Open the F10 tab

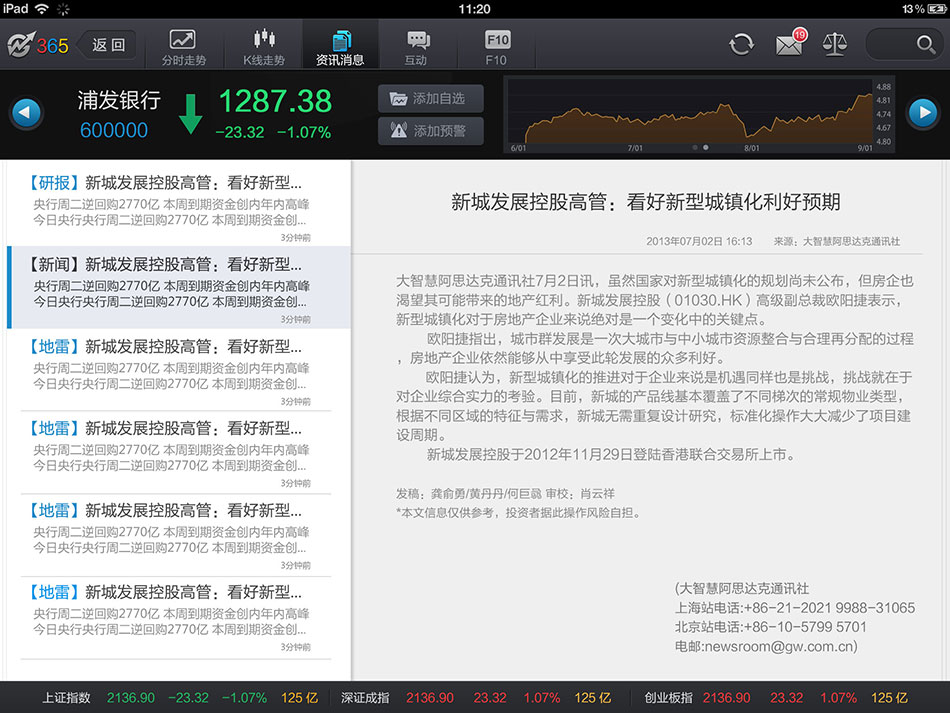(x=496, y=46)
